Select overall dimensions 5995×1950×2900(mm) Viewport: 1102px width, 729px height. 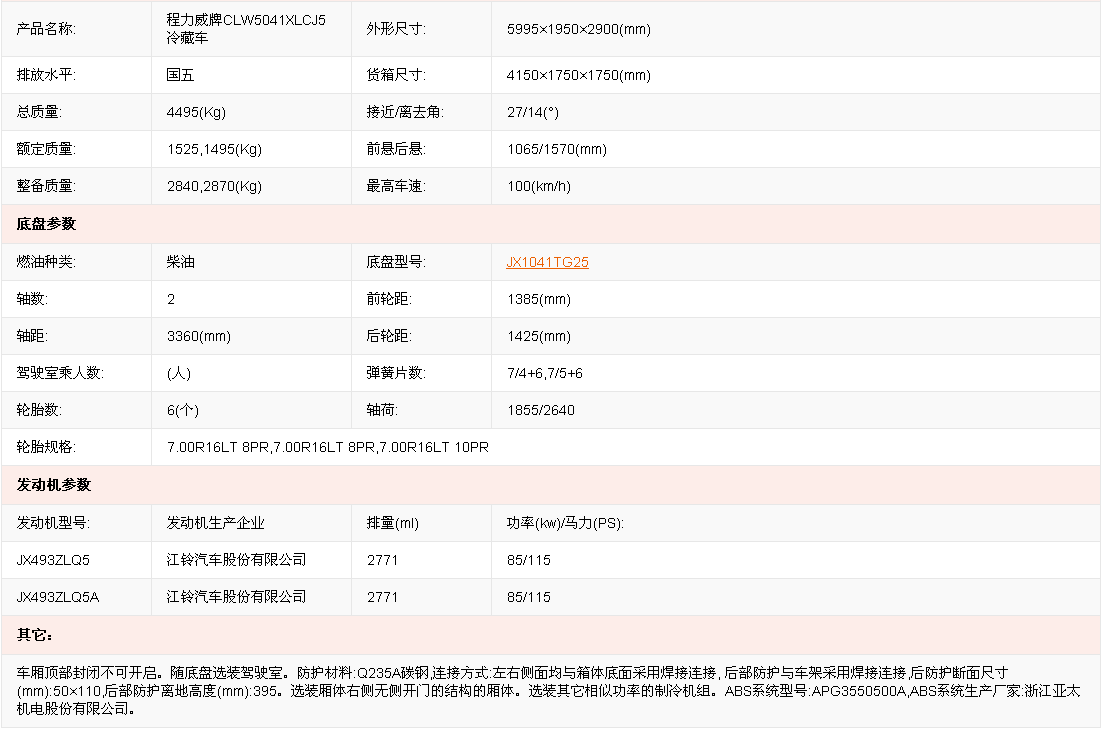tap(578, 29)
